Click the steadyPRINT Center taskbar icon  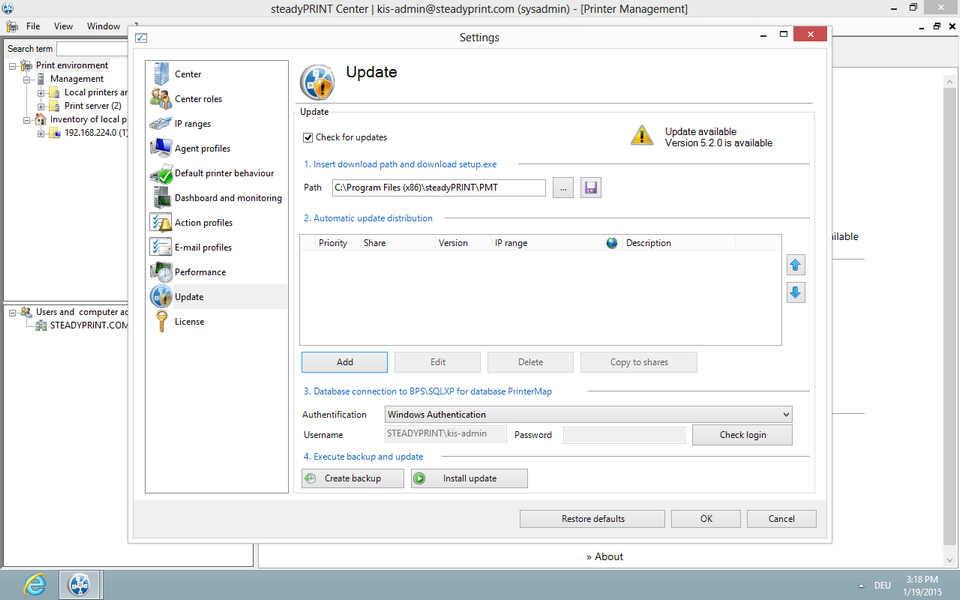coord(80,585)
